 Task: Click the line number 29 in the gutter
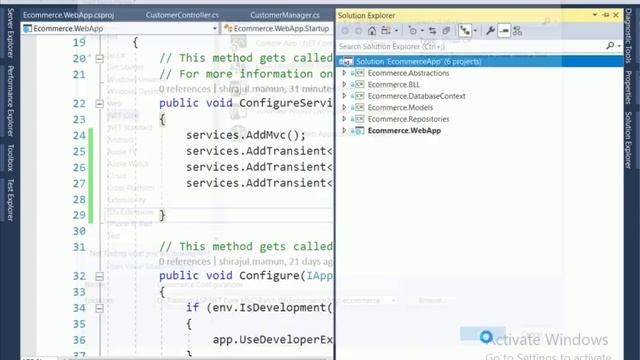pos(79,215)
